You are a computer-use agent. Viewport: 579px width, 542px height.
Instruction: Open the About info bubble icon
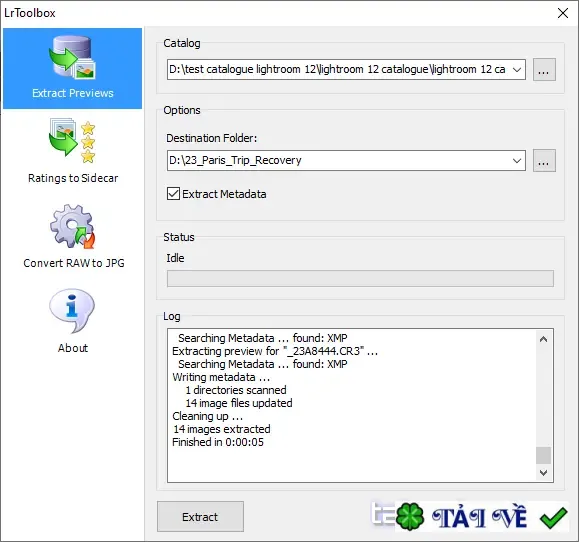click(72, 311)
